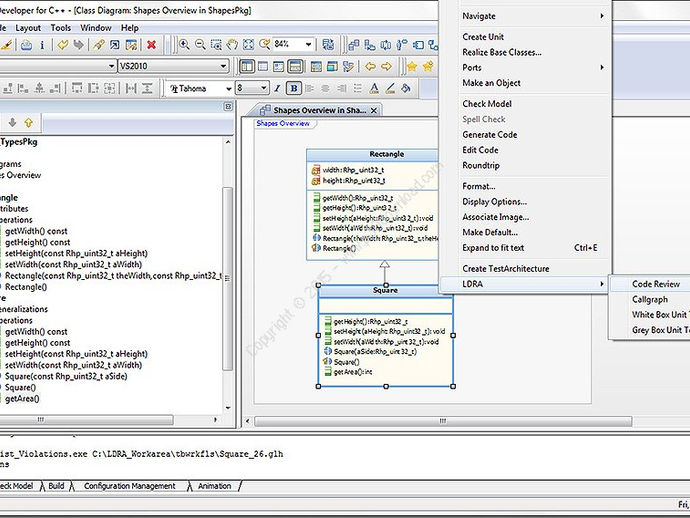Open the Tahoma font dropdown

(x=228, y=88)
